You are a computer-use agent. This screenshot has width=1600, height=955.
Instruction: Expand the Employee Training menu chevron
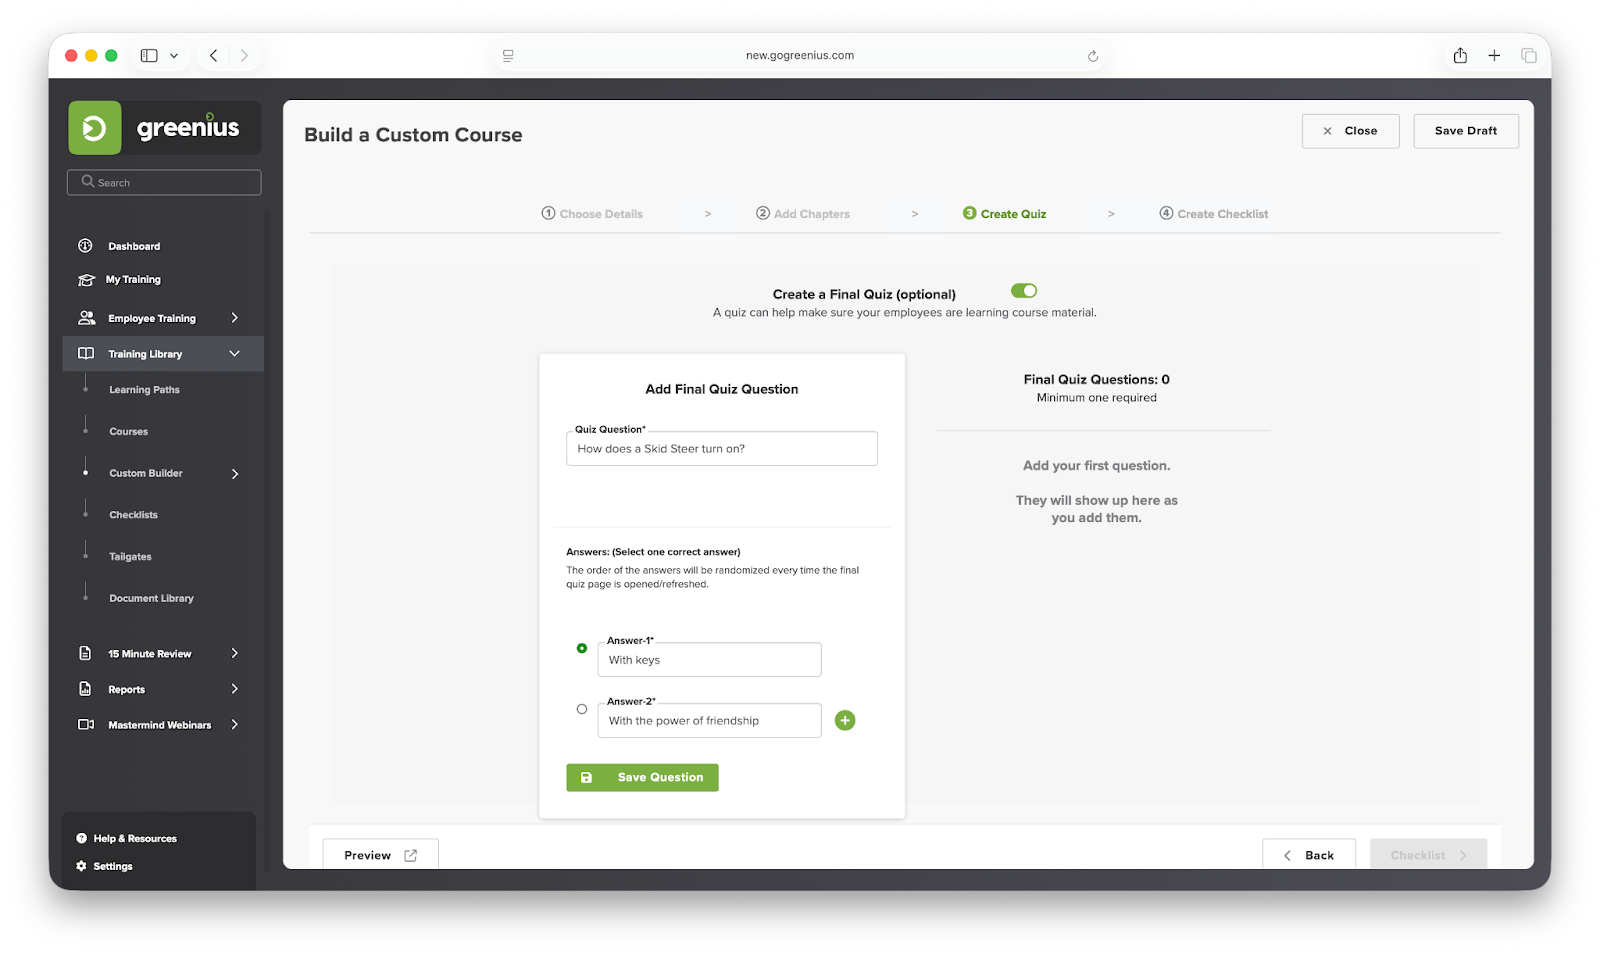tap(235, 318)
